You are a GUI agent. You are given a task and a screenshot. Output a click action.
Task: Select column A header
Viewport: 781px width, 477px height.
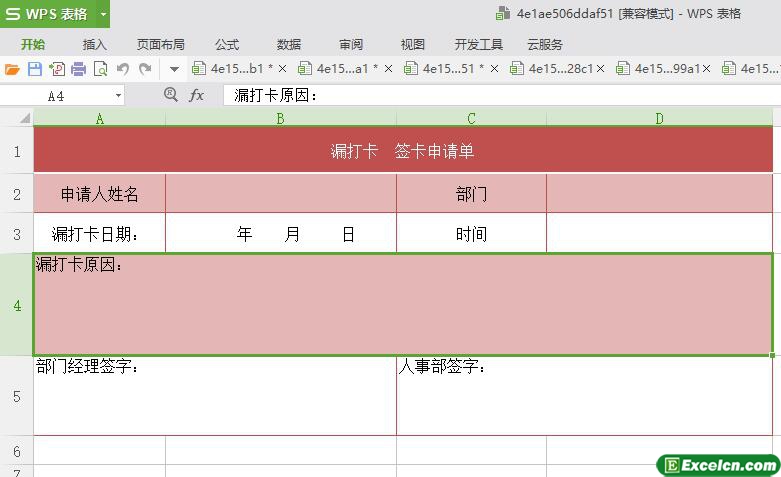tap(100, 119)
